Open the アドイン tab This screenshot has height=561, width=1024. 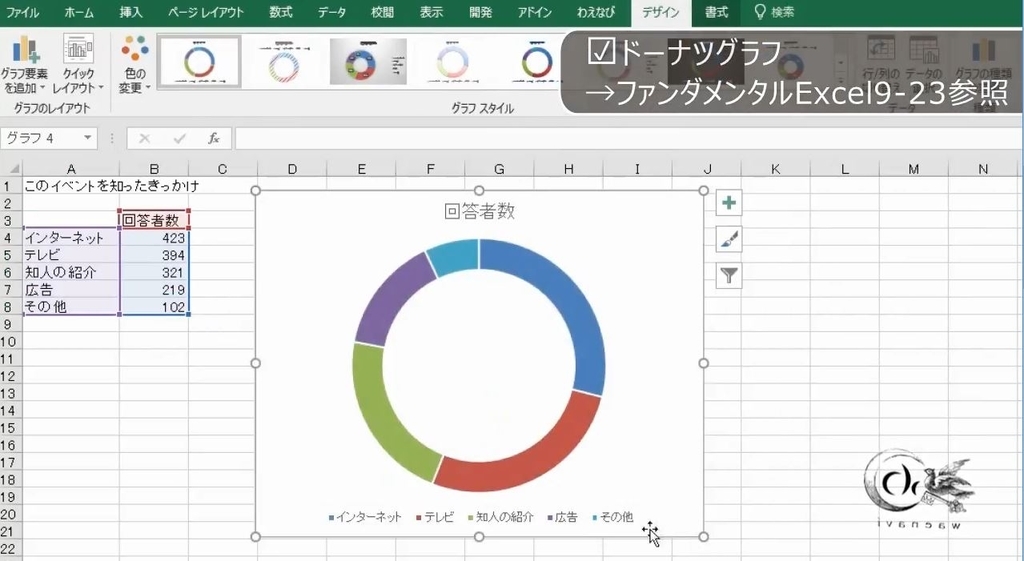(x=534, y=12)
